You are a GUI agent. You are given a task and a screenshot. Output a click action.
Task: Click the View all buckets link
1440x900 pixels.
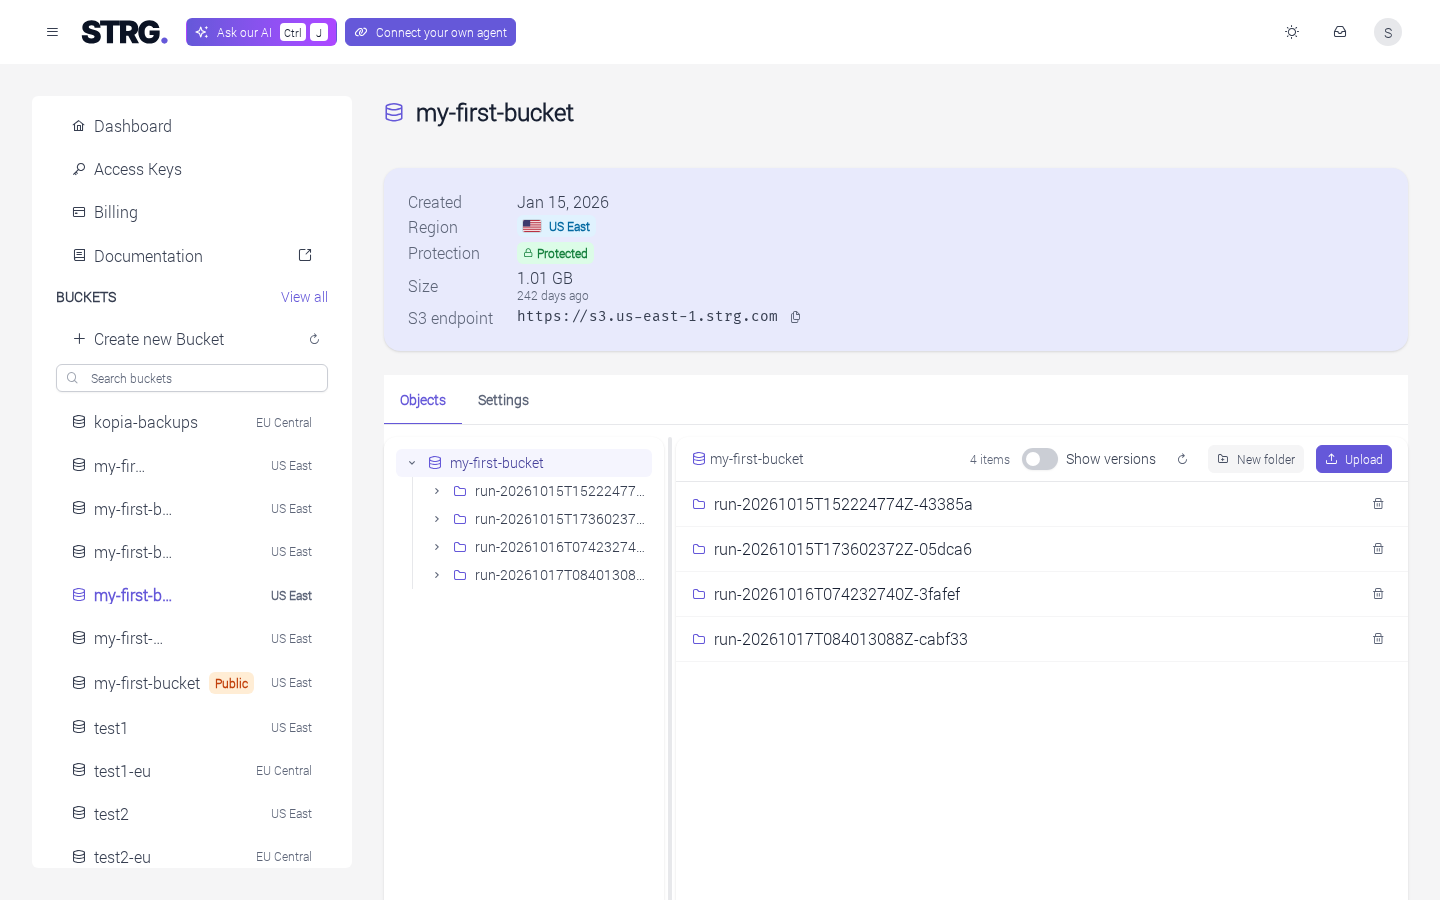(x=304, y=297)
